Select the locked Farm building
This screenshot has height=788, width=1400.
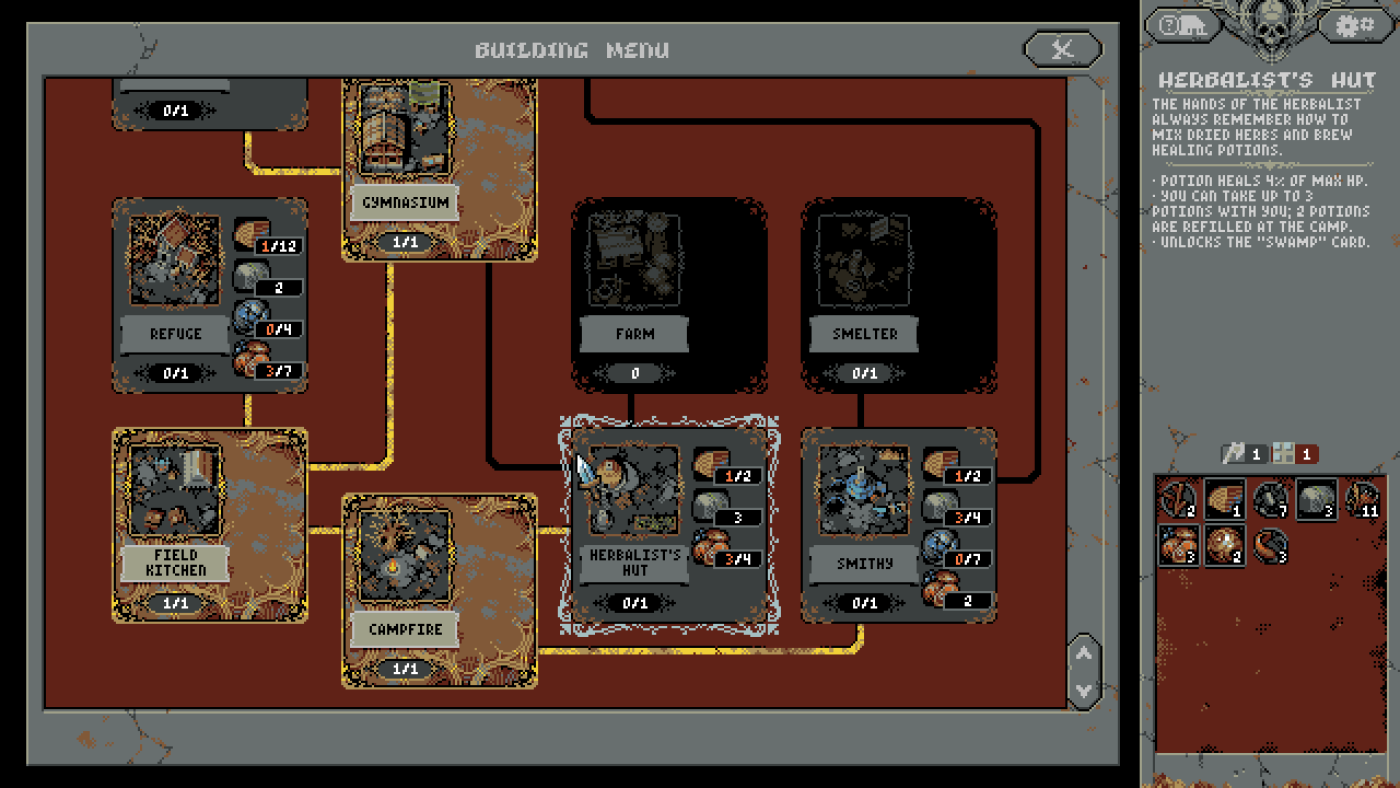click(669, 295)
